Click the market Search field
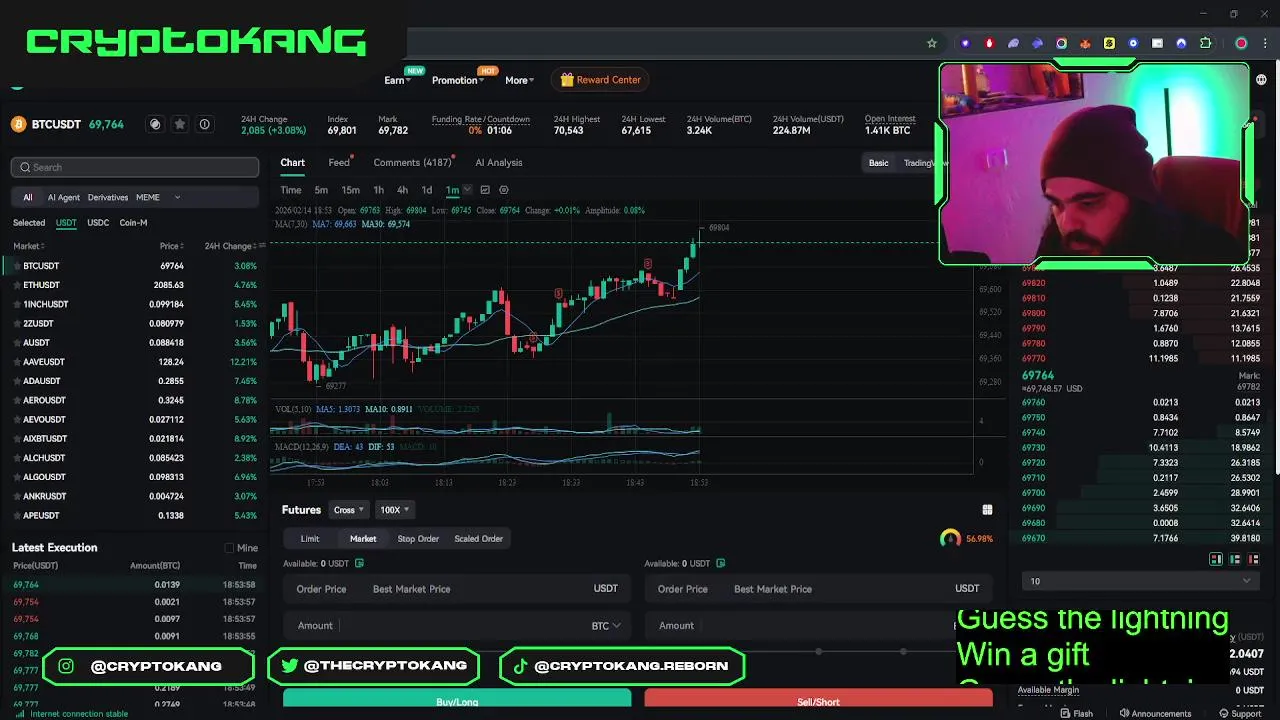Viewport: 1280px width, 720px height. 135,167
